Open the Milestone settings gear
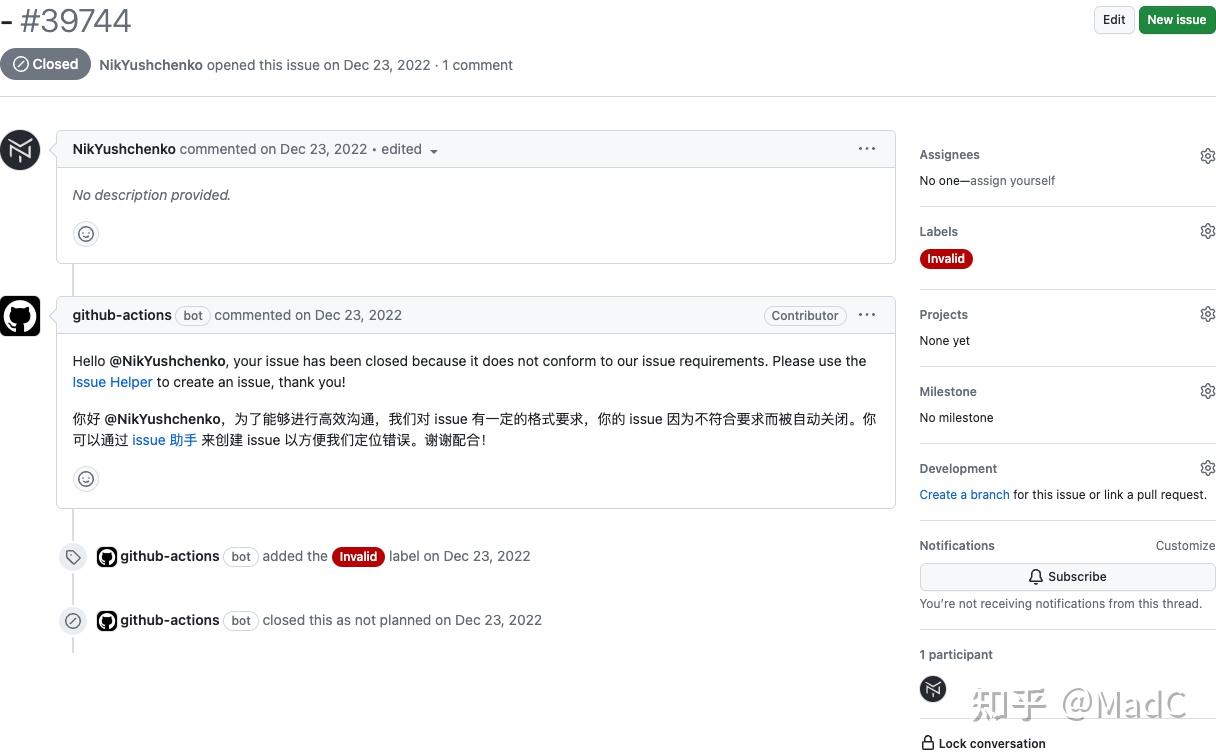The height and width of the screenshot is (753, 1216). tap(1207, 391)
